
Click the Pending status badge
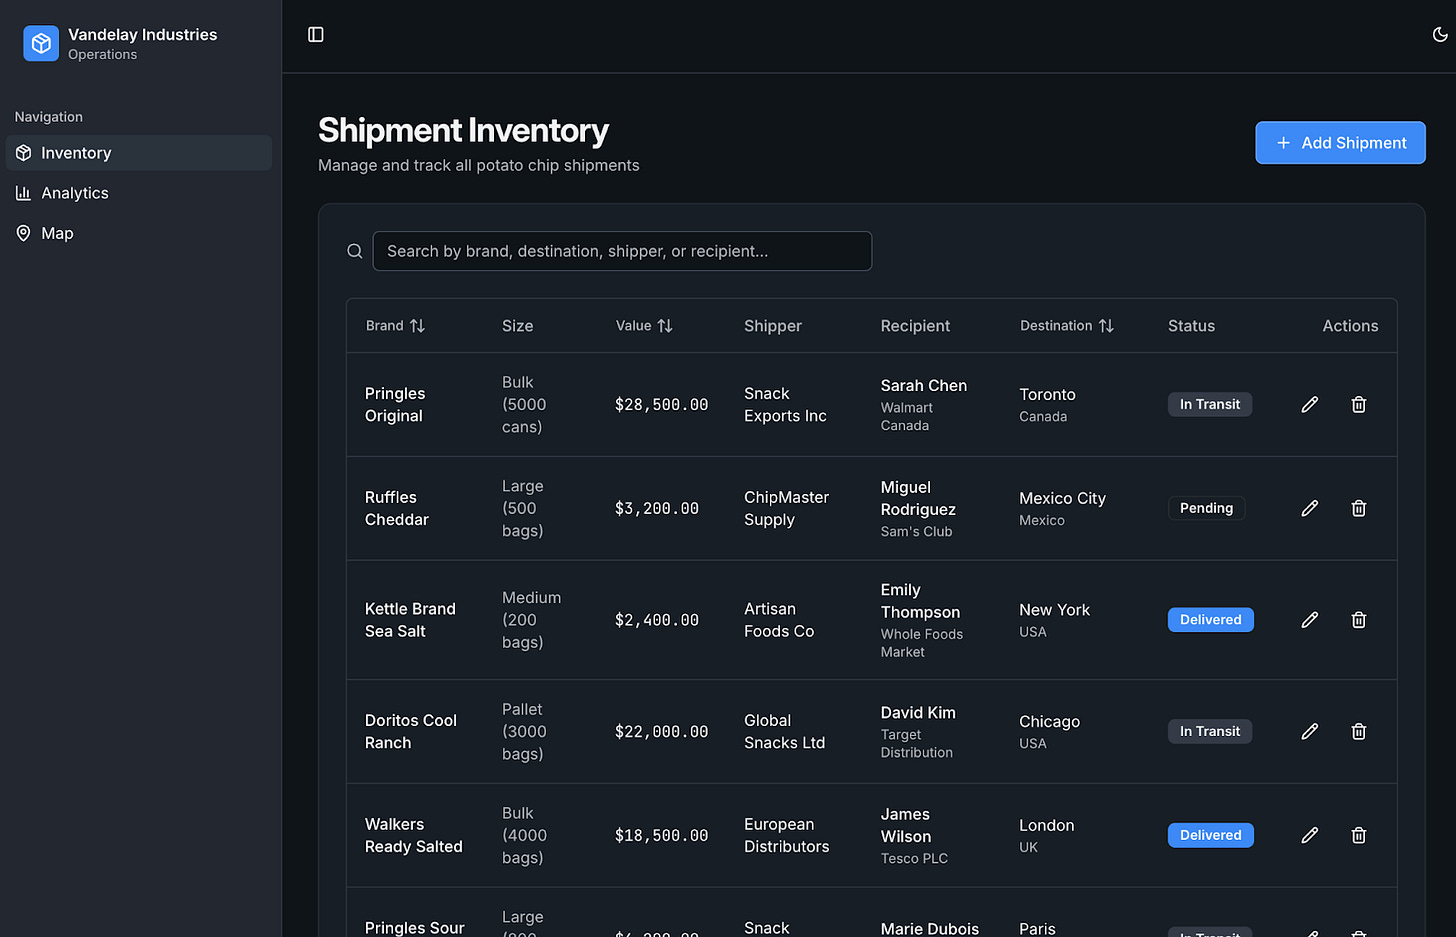[1207, 509]
